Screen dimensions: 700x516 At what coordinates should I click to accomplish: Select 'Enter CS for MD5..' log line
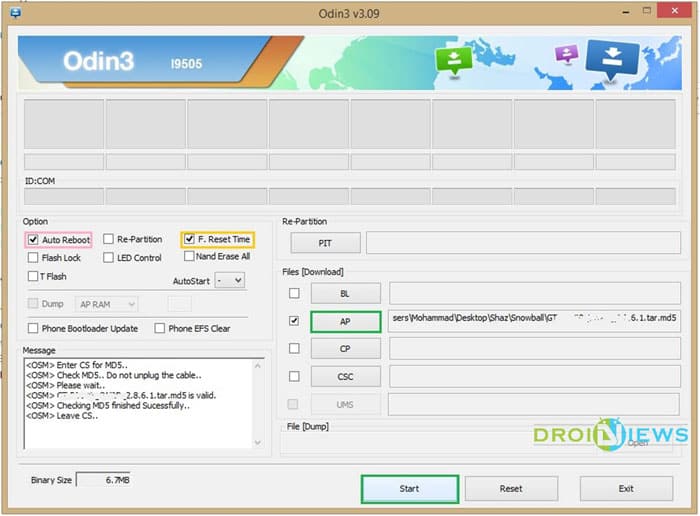77,365
